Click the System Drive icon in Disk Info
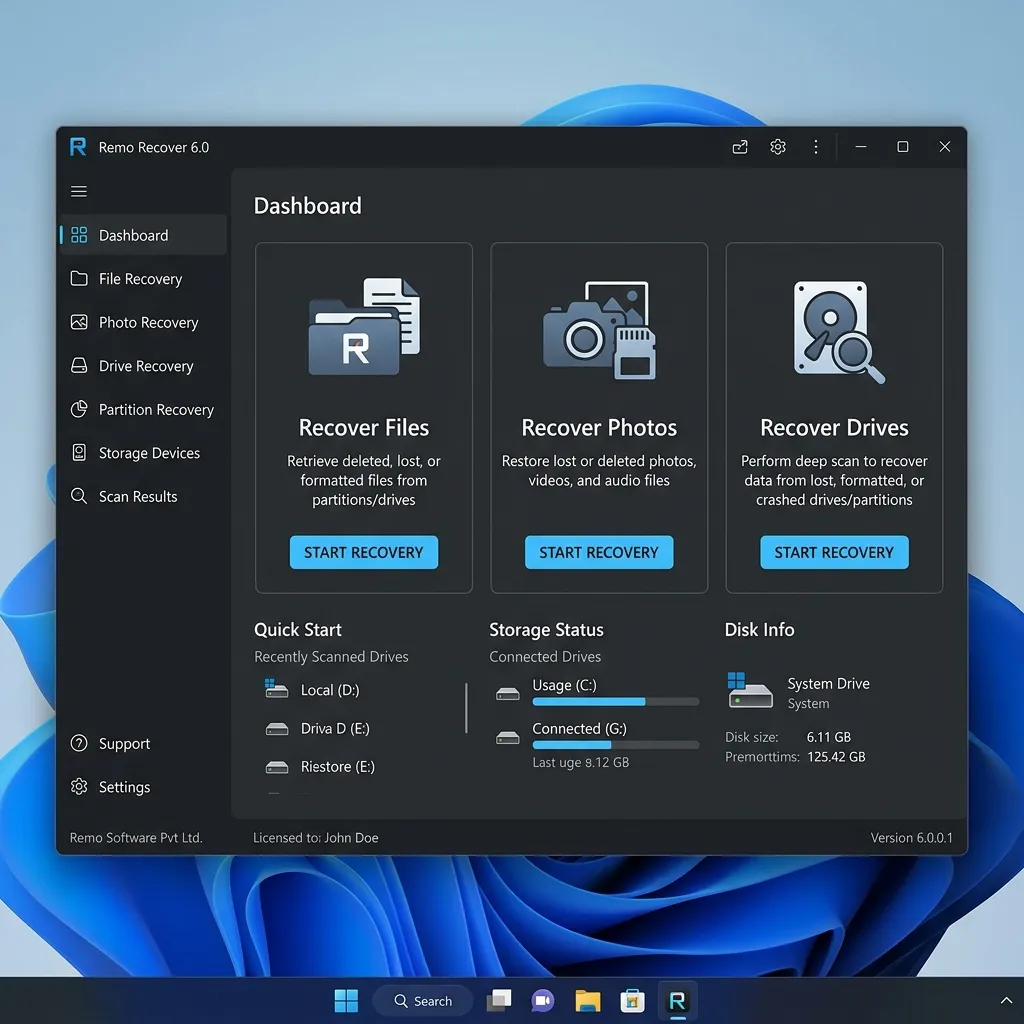 coord(750,690)
